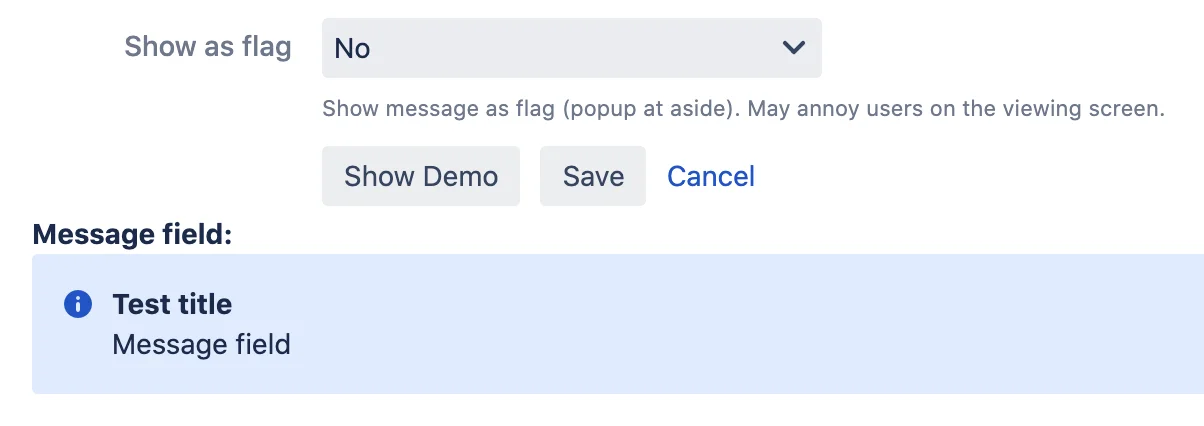This screenshot has width=1204, height=426.
Task: Save the message settings
Action: tap(593, 176)
